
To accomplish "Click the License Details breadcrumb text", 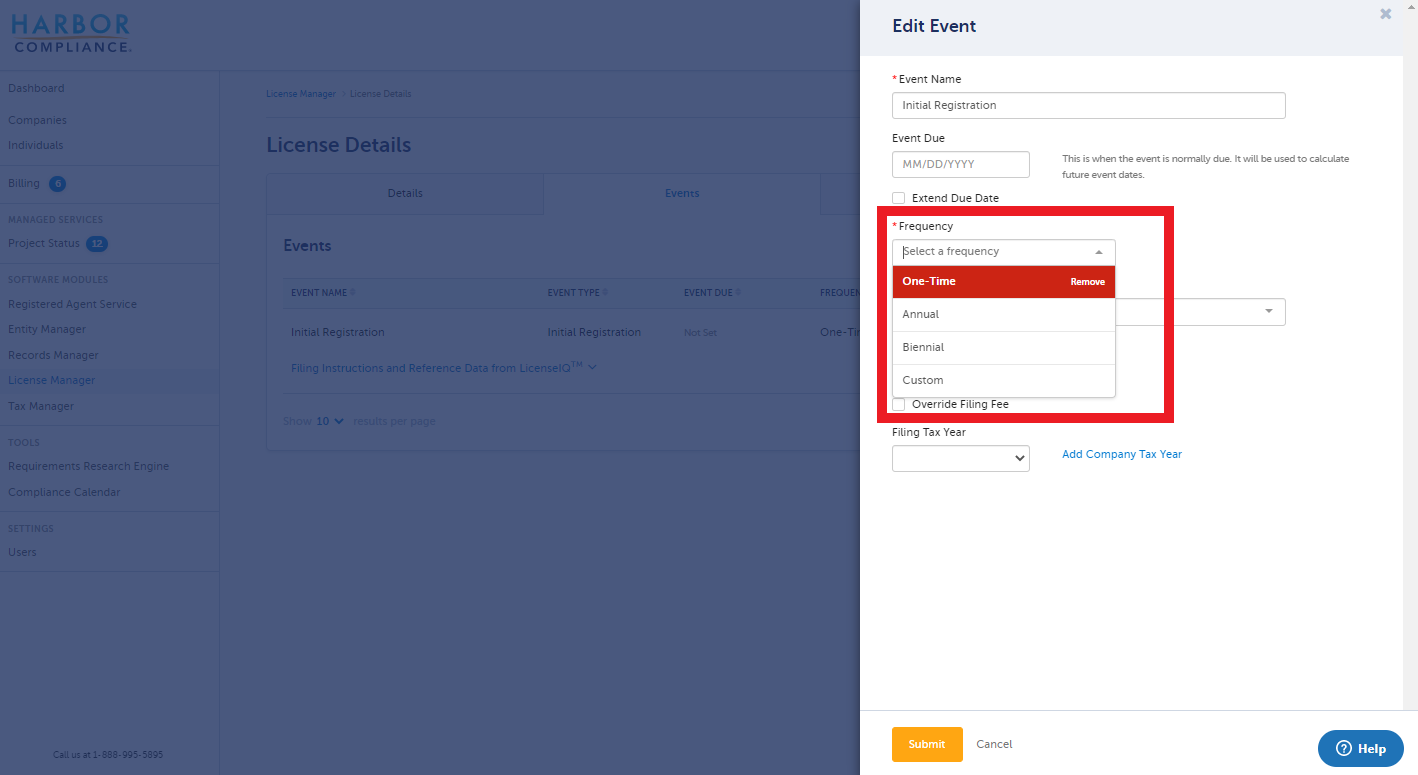I will click(x=380, y=94).
